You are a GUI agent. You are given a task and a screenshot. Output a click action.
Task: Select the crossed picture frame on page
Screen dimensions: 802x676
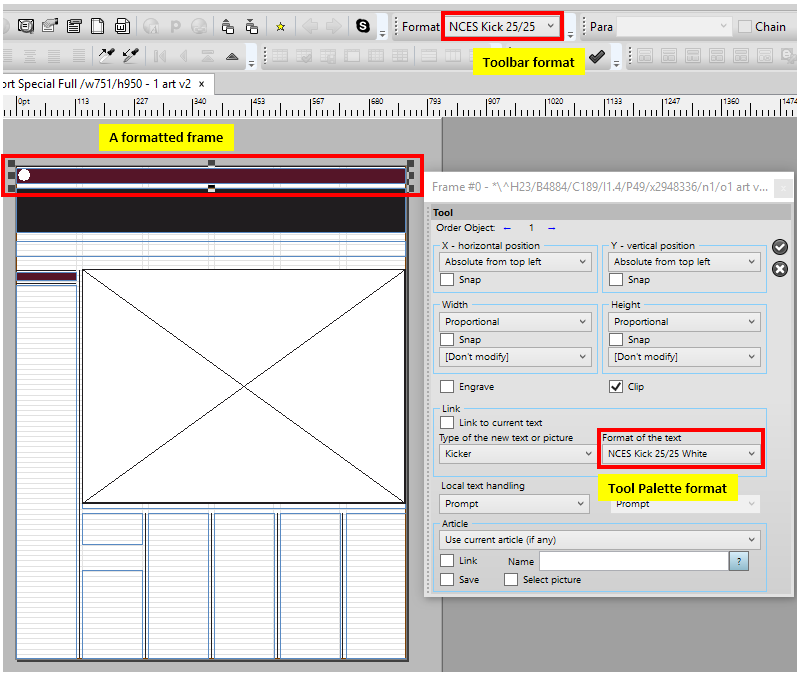pos(243,387)
